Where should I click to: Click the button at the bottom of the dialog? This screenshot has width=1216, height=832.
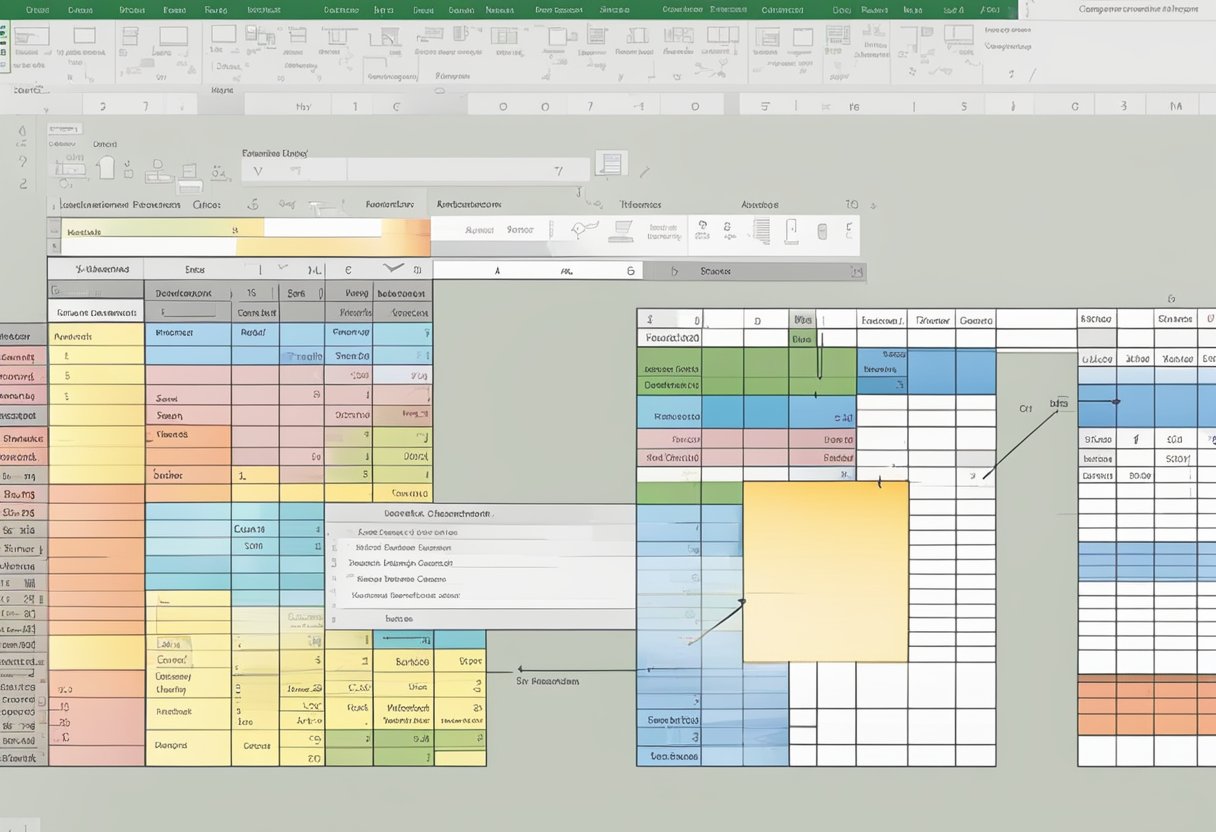coord(398,618)
